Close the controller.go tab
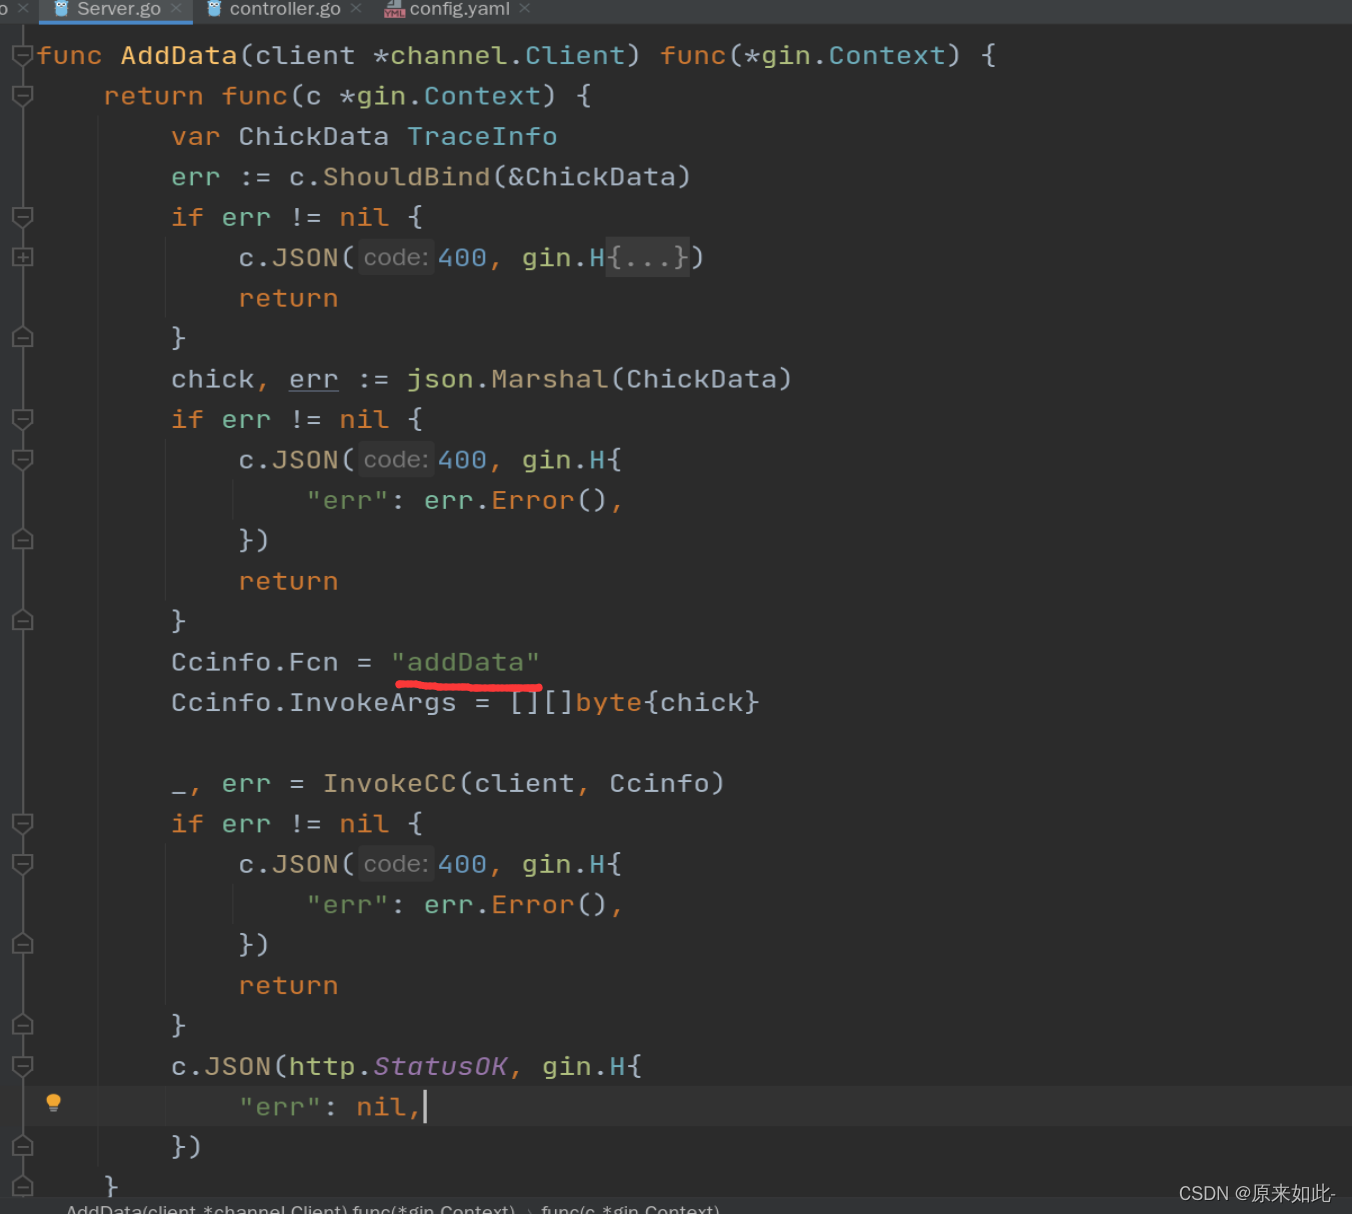Viewport: 1352px width, 1214px height. (356, 9)
